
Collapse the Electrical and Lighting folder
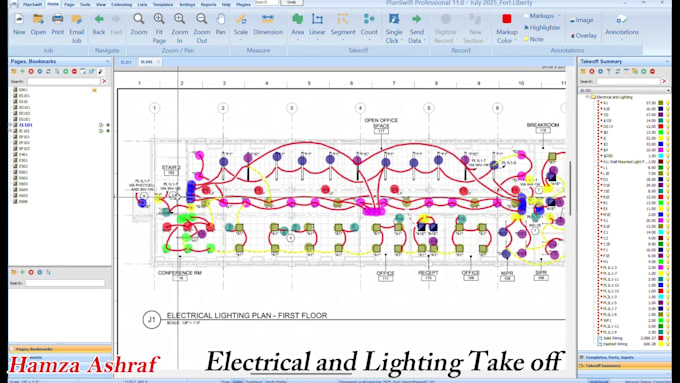[x=588, y=97]
